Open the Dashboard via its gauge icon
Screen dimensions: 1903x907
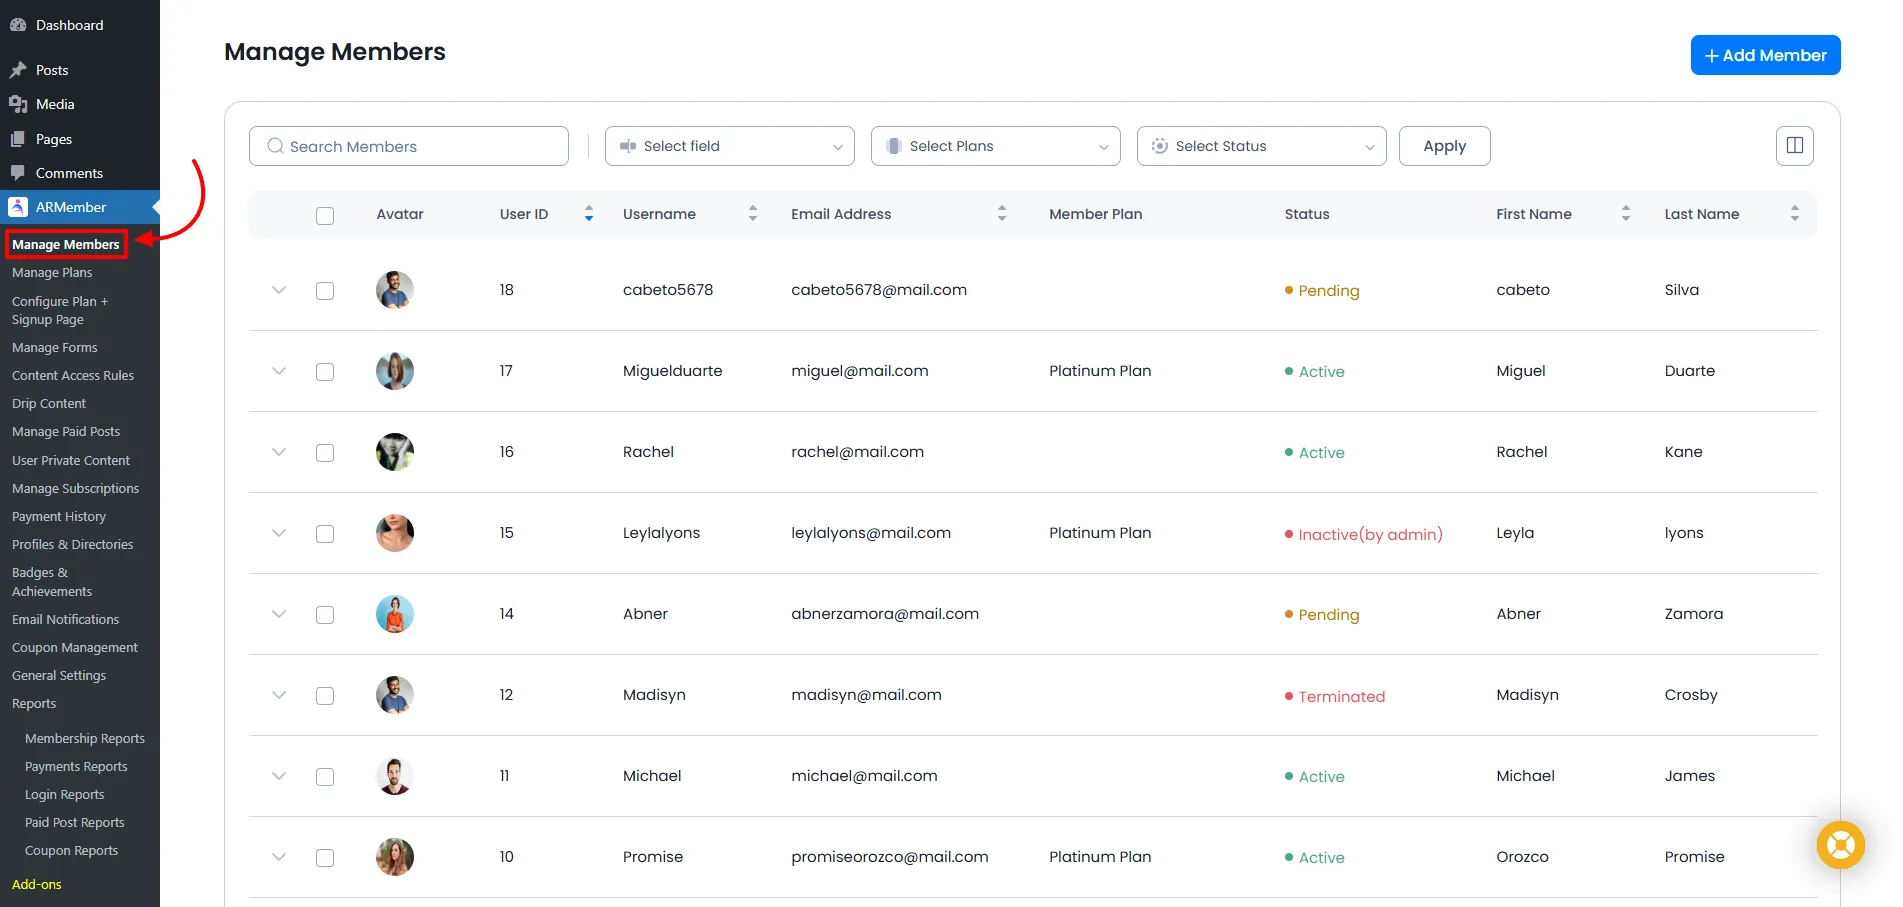click(x=18, y=24)
